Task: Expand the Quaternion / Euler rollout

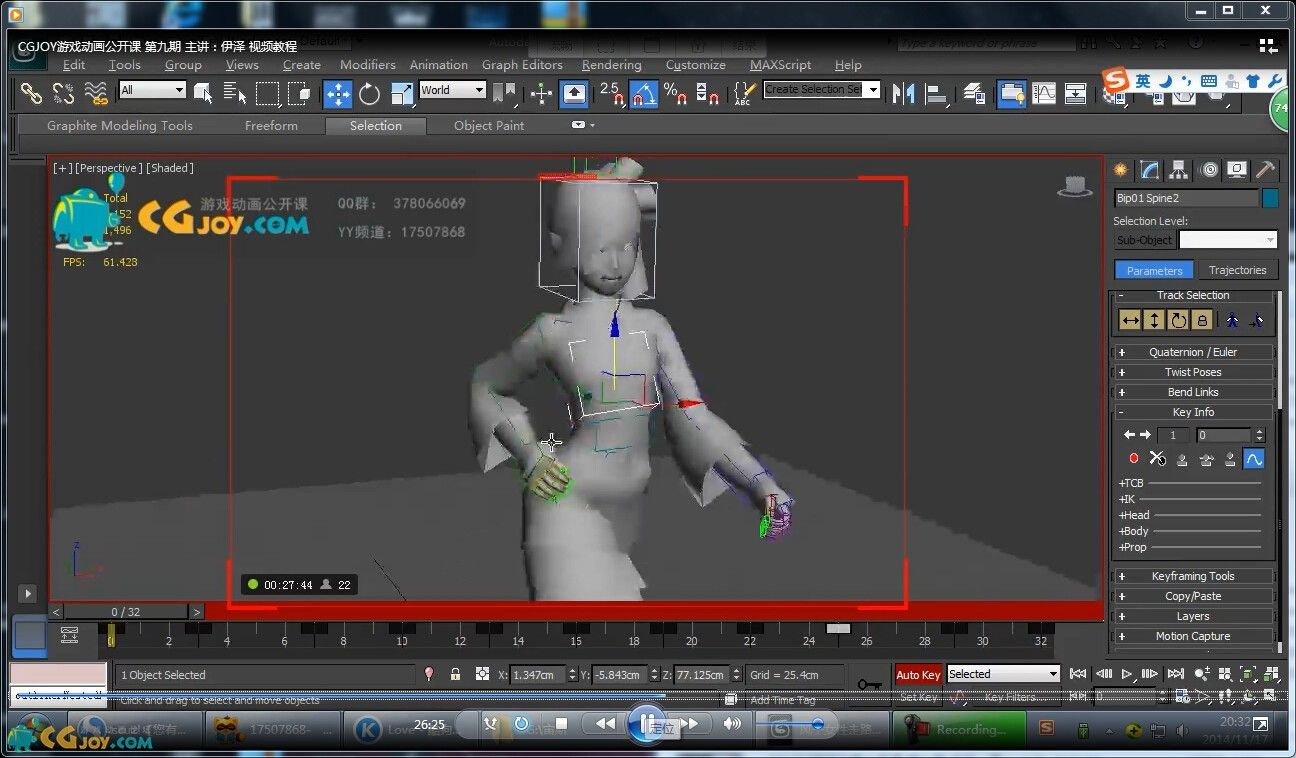Action: (1193, 352)
